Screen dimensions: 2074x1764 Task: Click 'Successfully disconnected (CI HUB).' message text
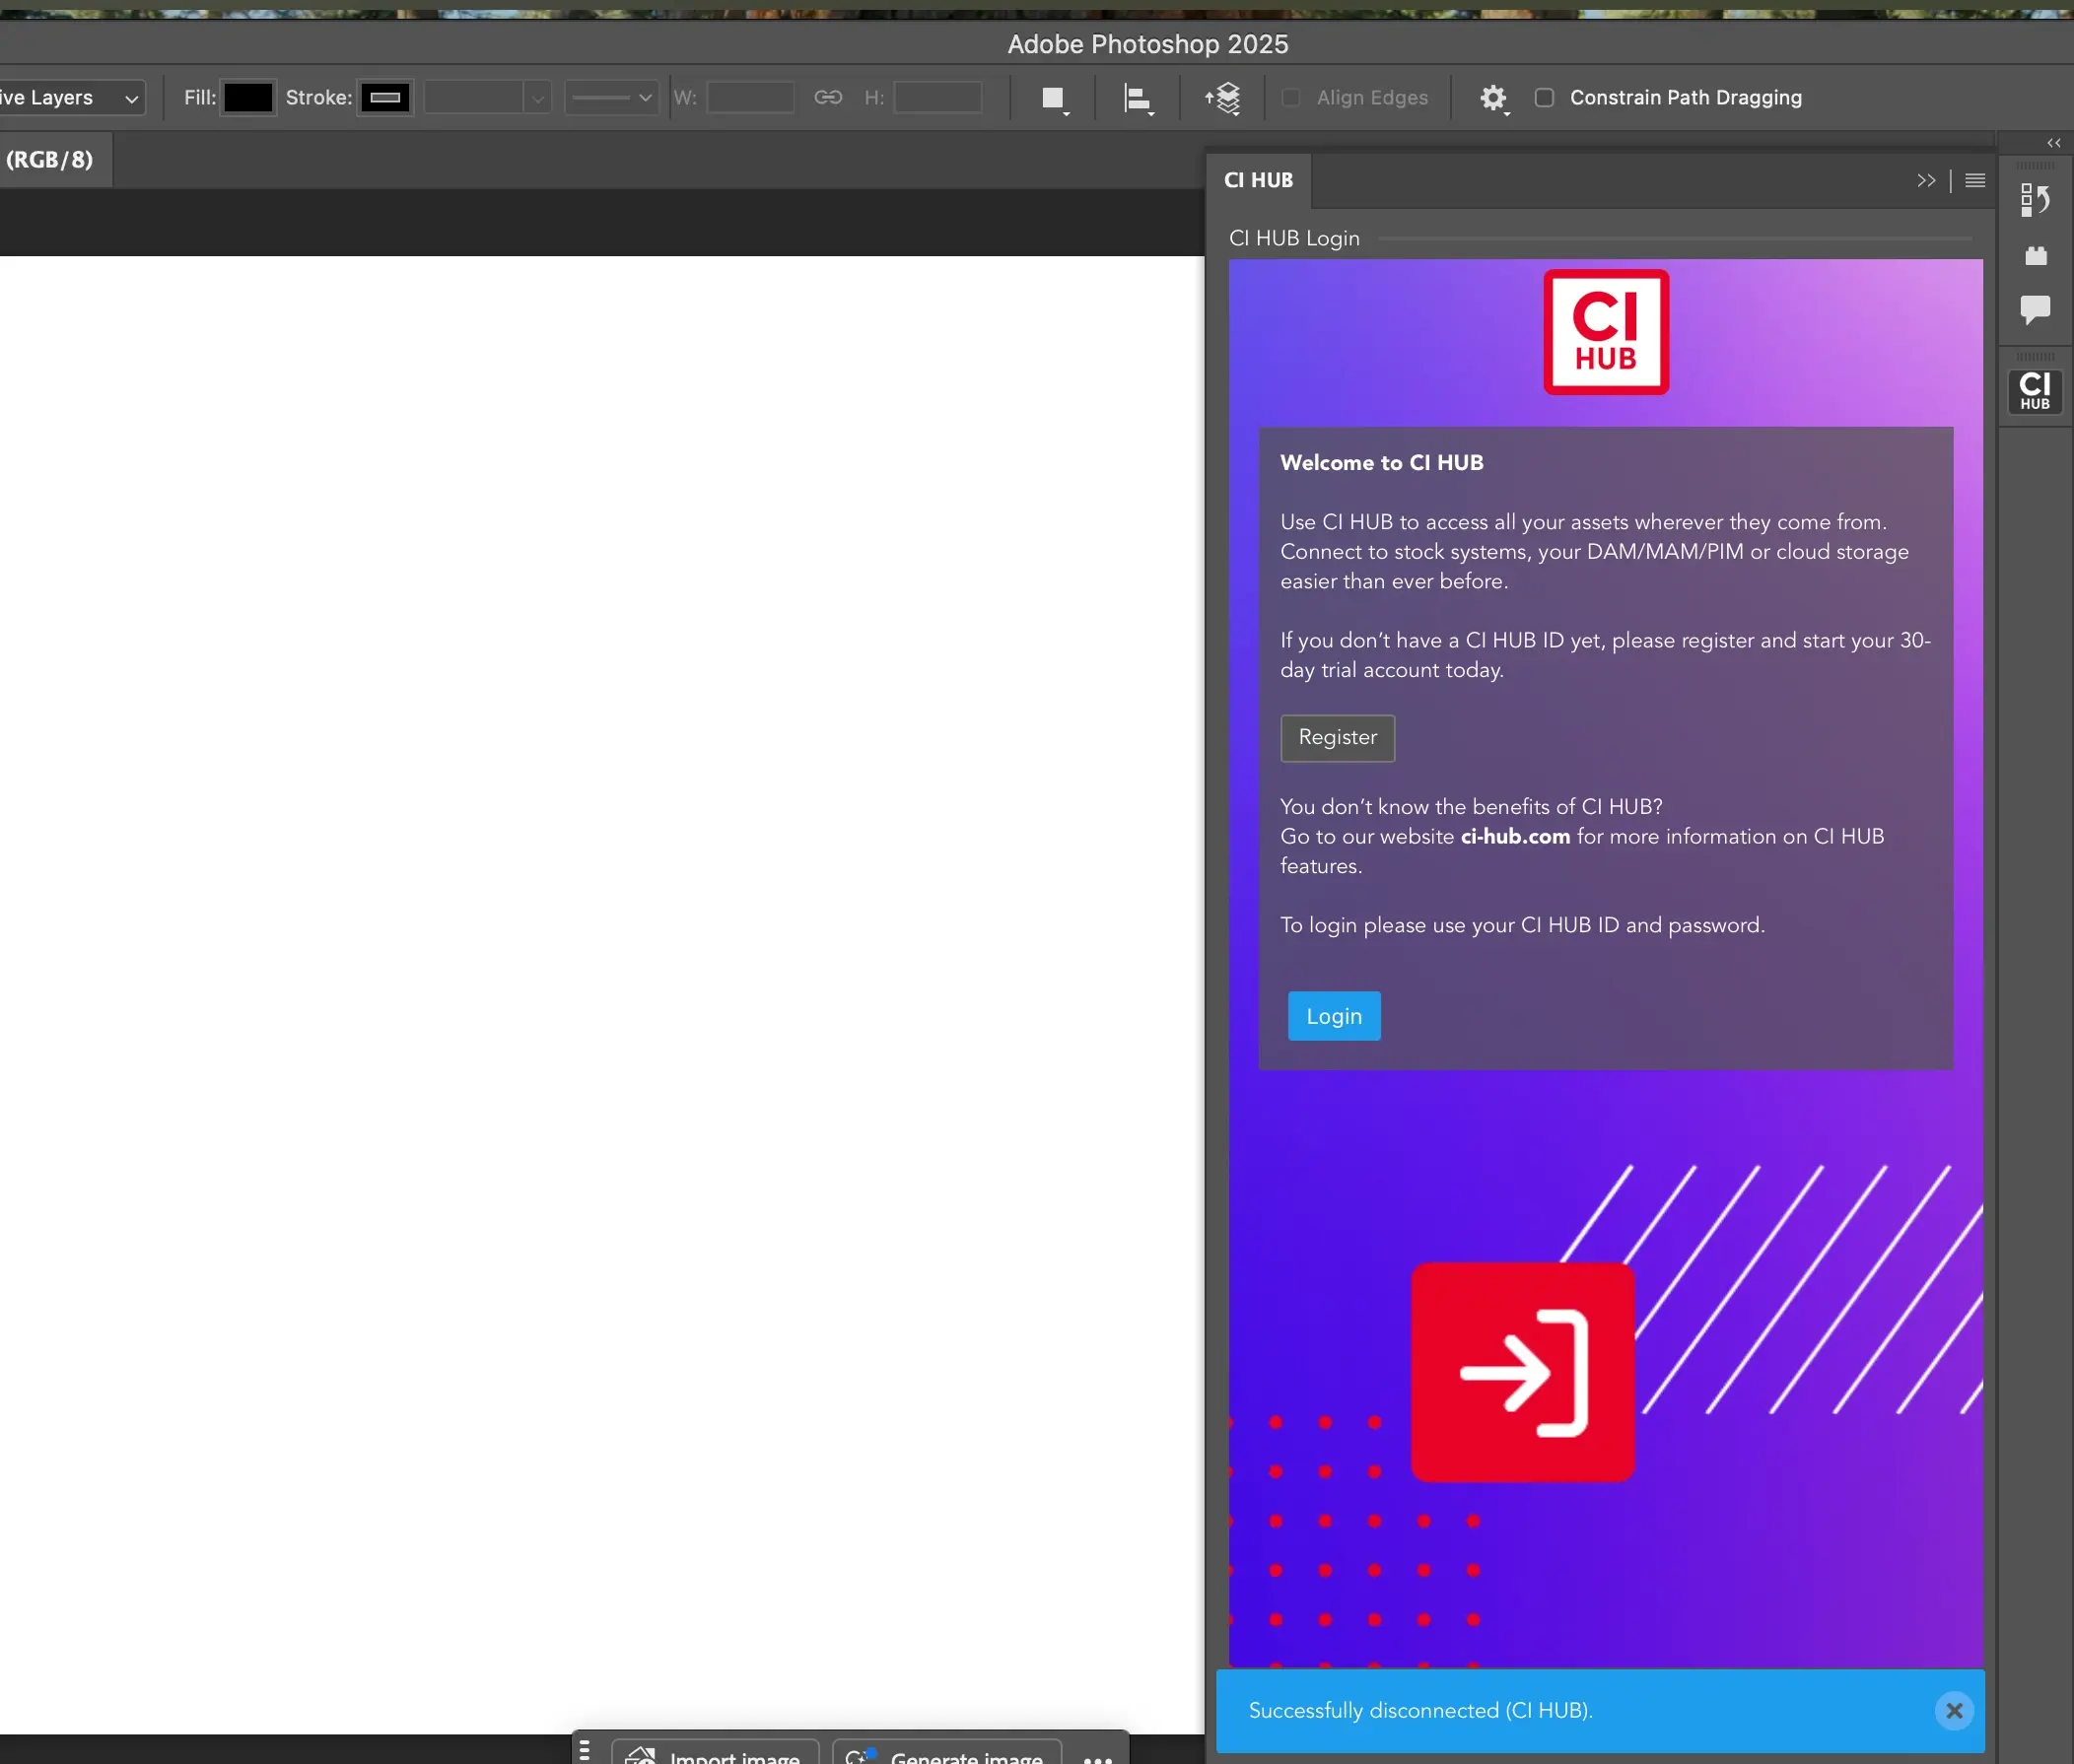(1420, 1711)
